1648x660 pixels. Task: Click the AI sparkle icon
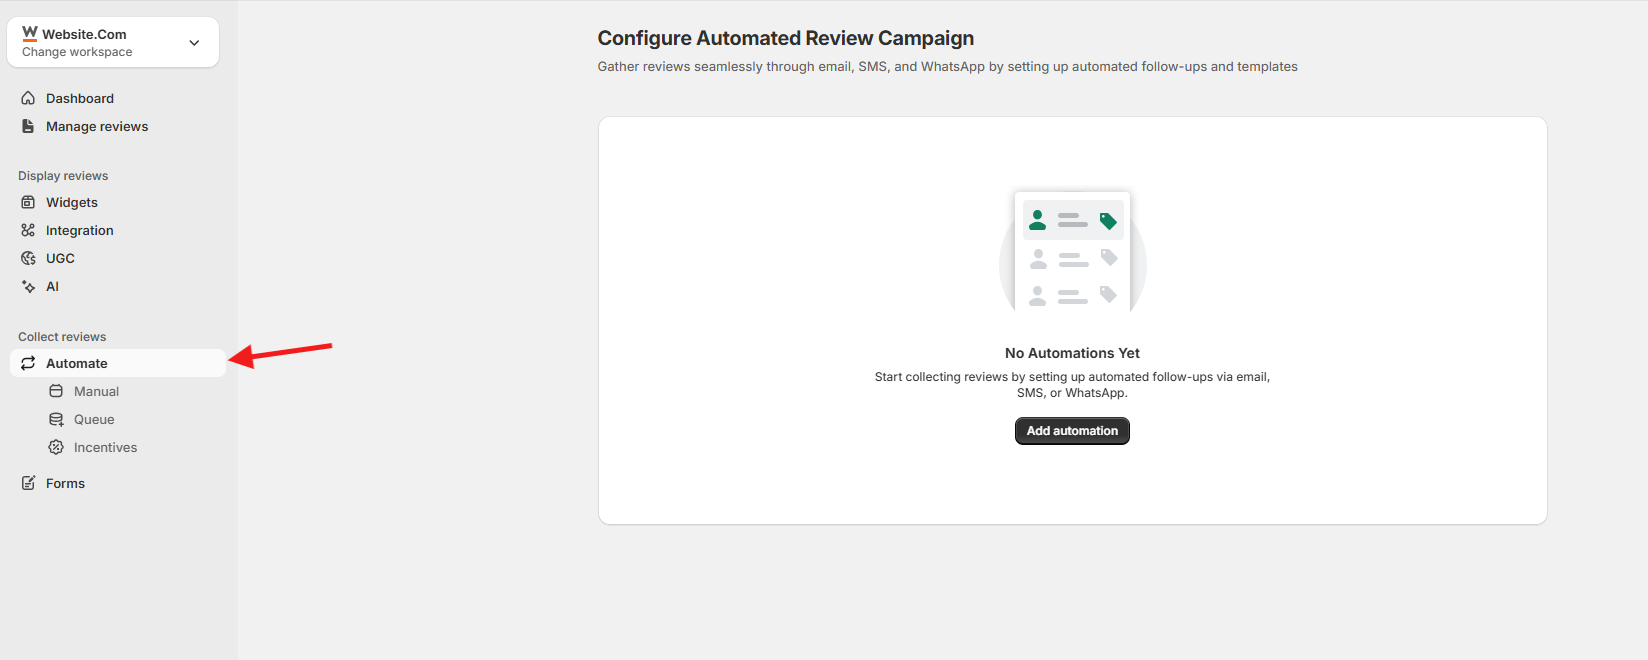(28, 286)
